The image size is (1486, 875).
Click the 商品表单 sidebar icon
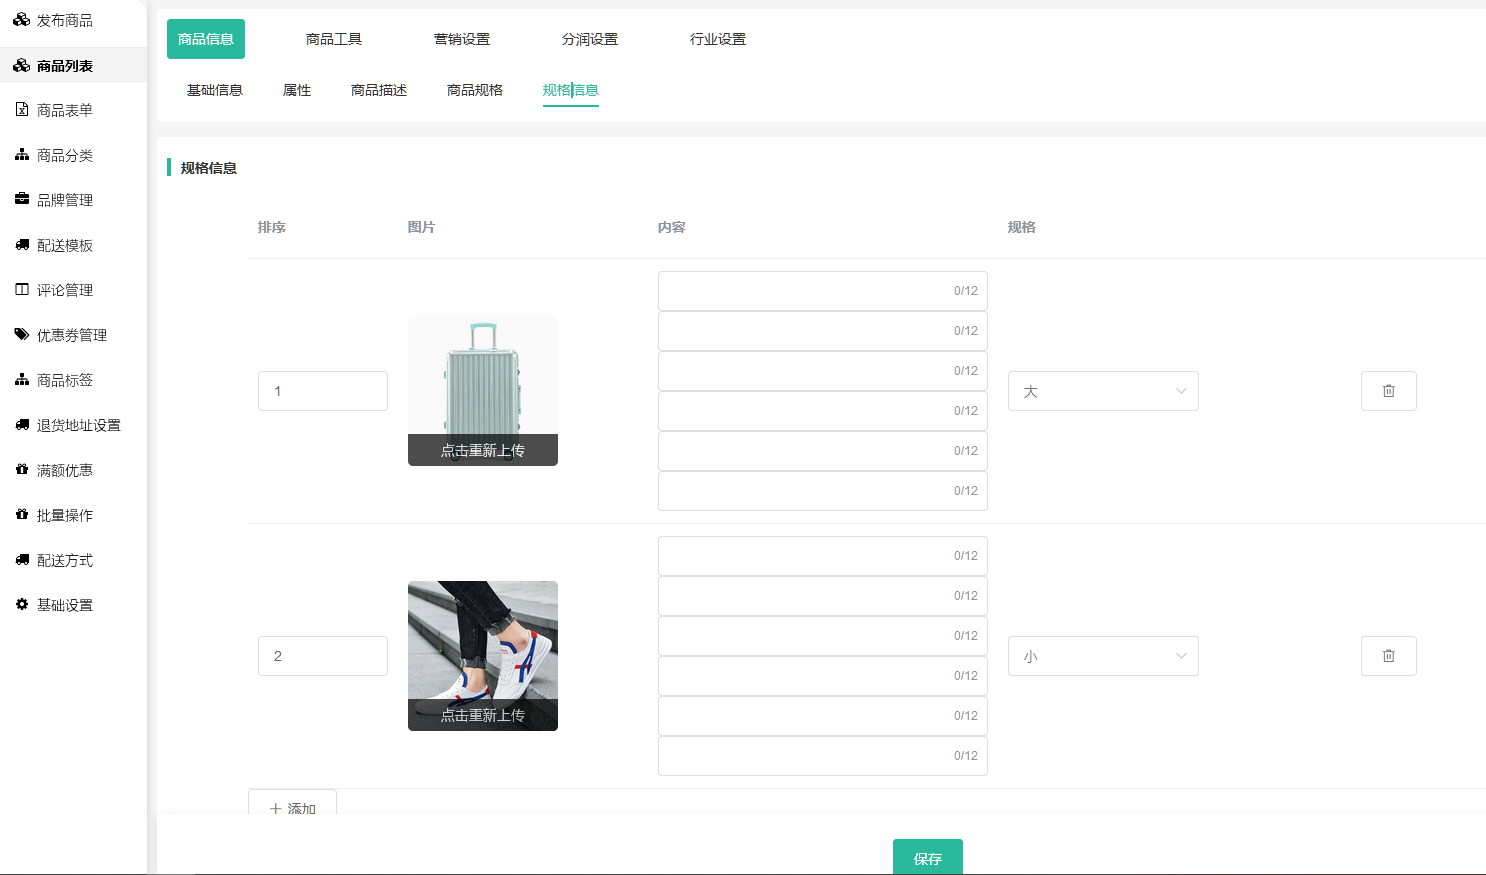(21, 110)
